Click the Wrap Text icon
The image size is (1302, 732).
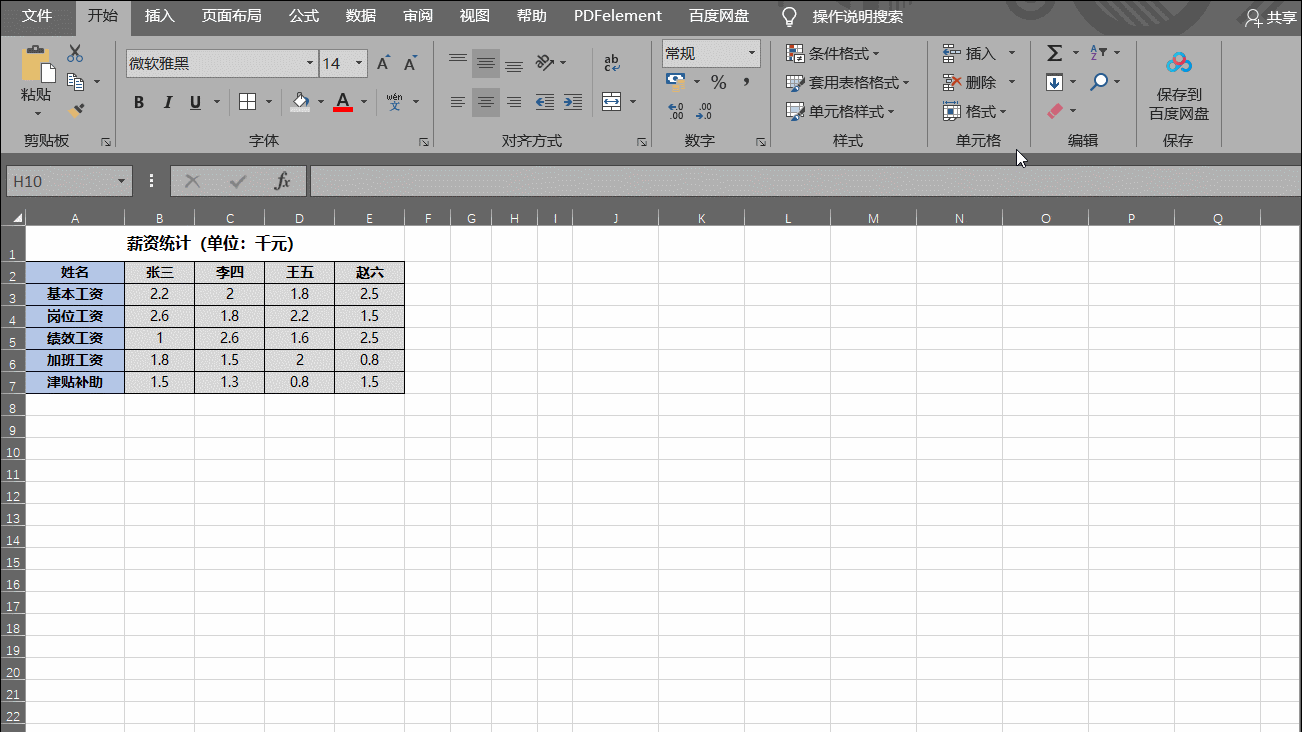pos(611,63)
